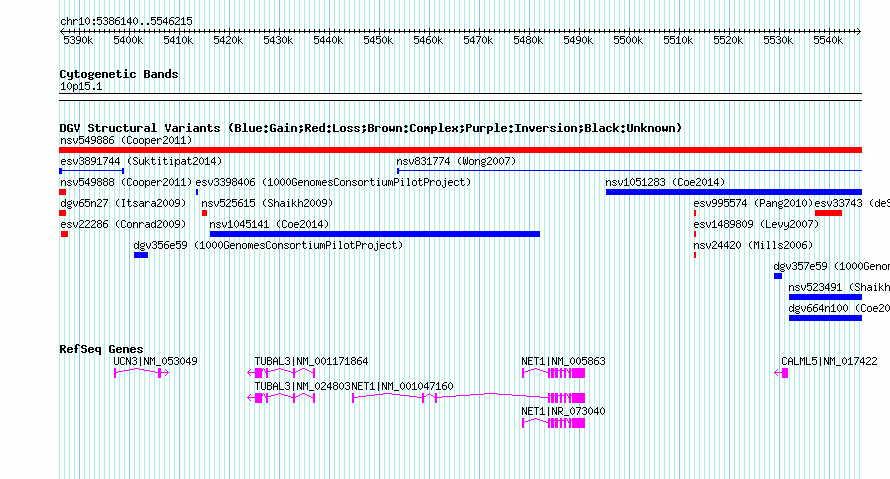Click the chr10:5386140..5546215 coordinate label
The image size is (890, 479).
(x=126, y=21)
